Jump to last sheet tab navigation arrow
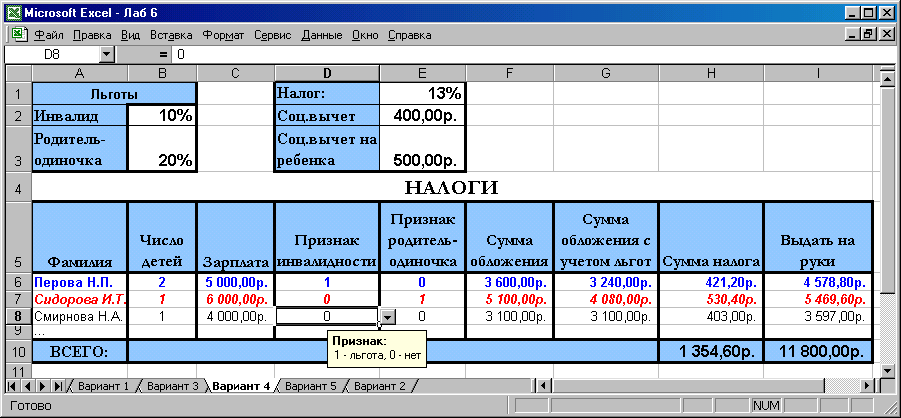901x418 pixels. pyautogui.click(x=59, y=386)
